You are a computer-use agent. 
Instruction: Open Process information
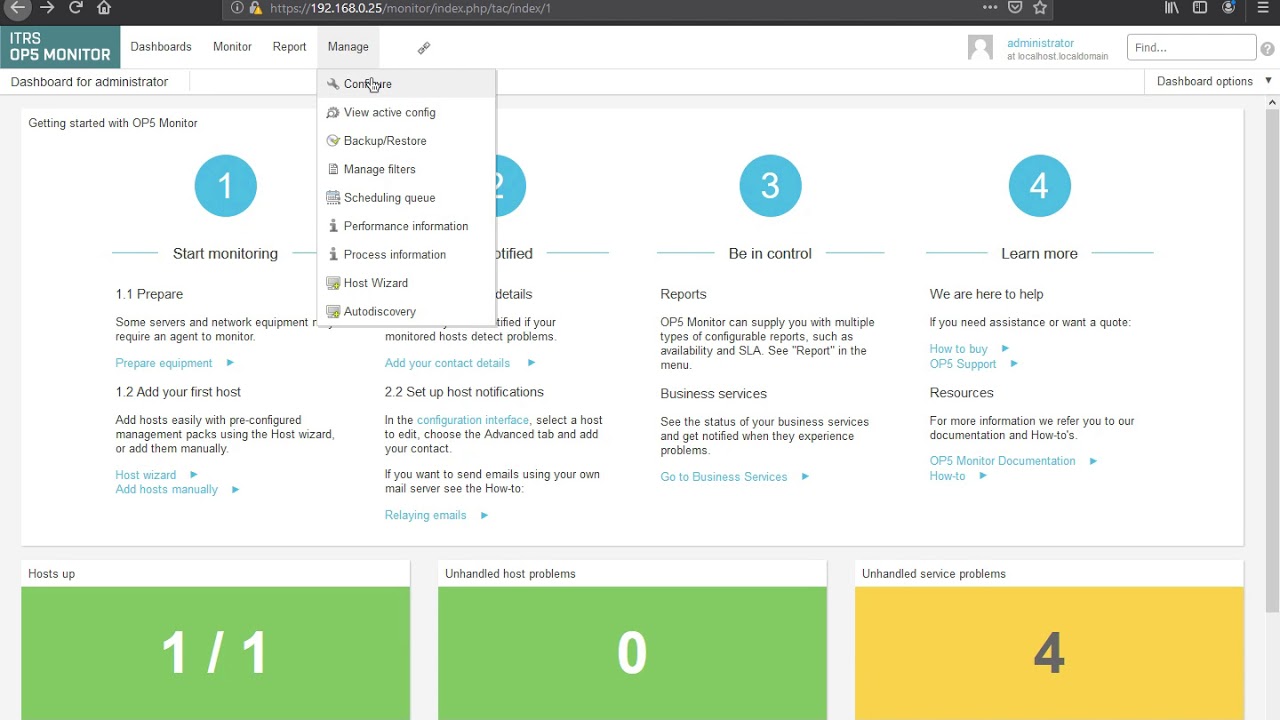click(406, 254)
